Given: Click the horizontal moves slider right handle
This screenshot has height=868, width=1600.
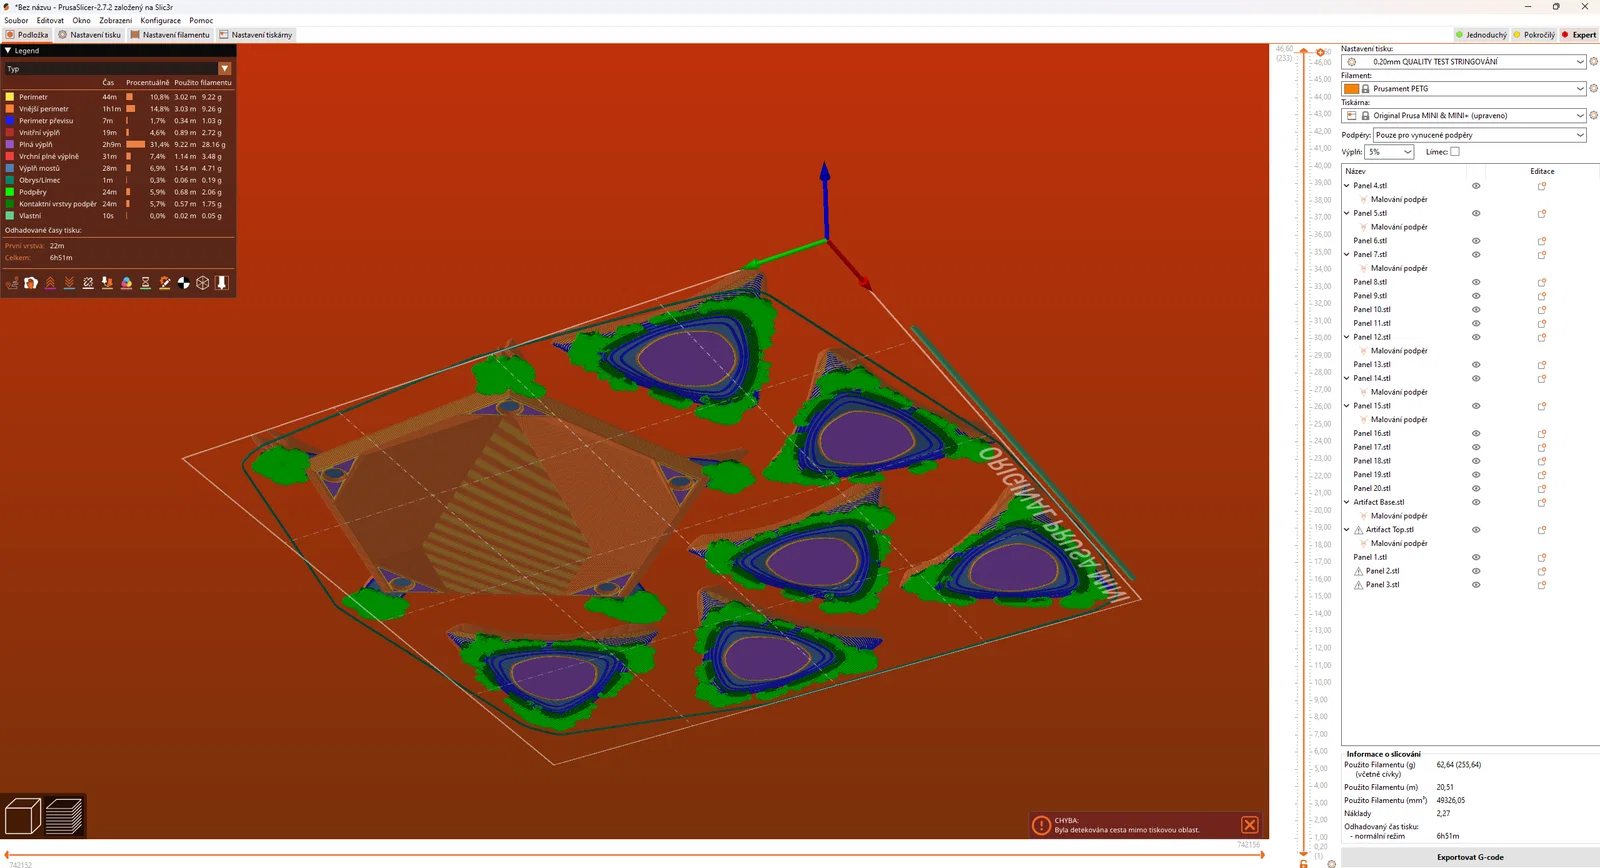Looking at the screenshot, I should coord(1262,855).
